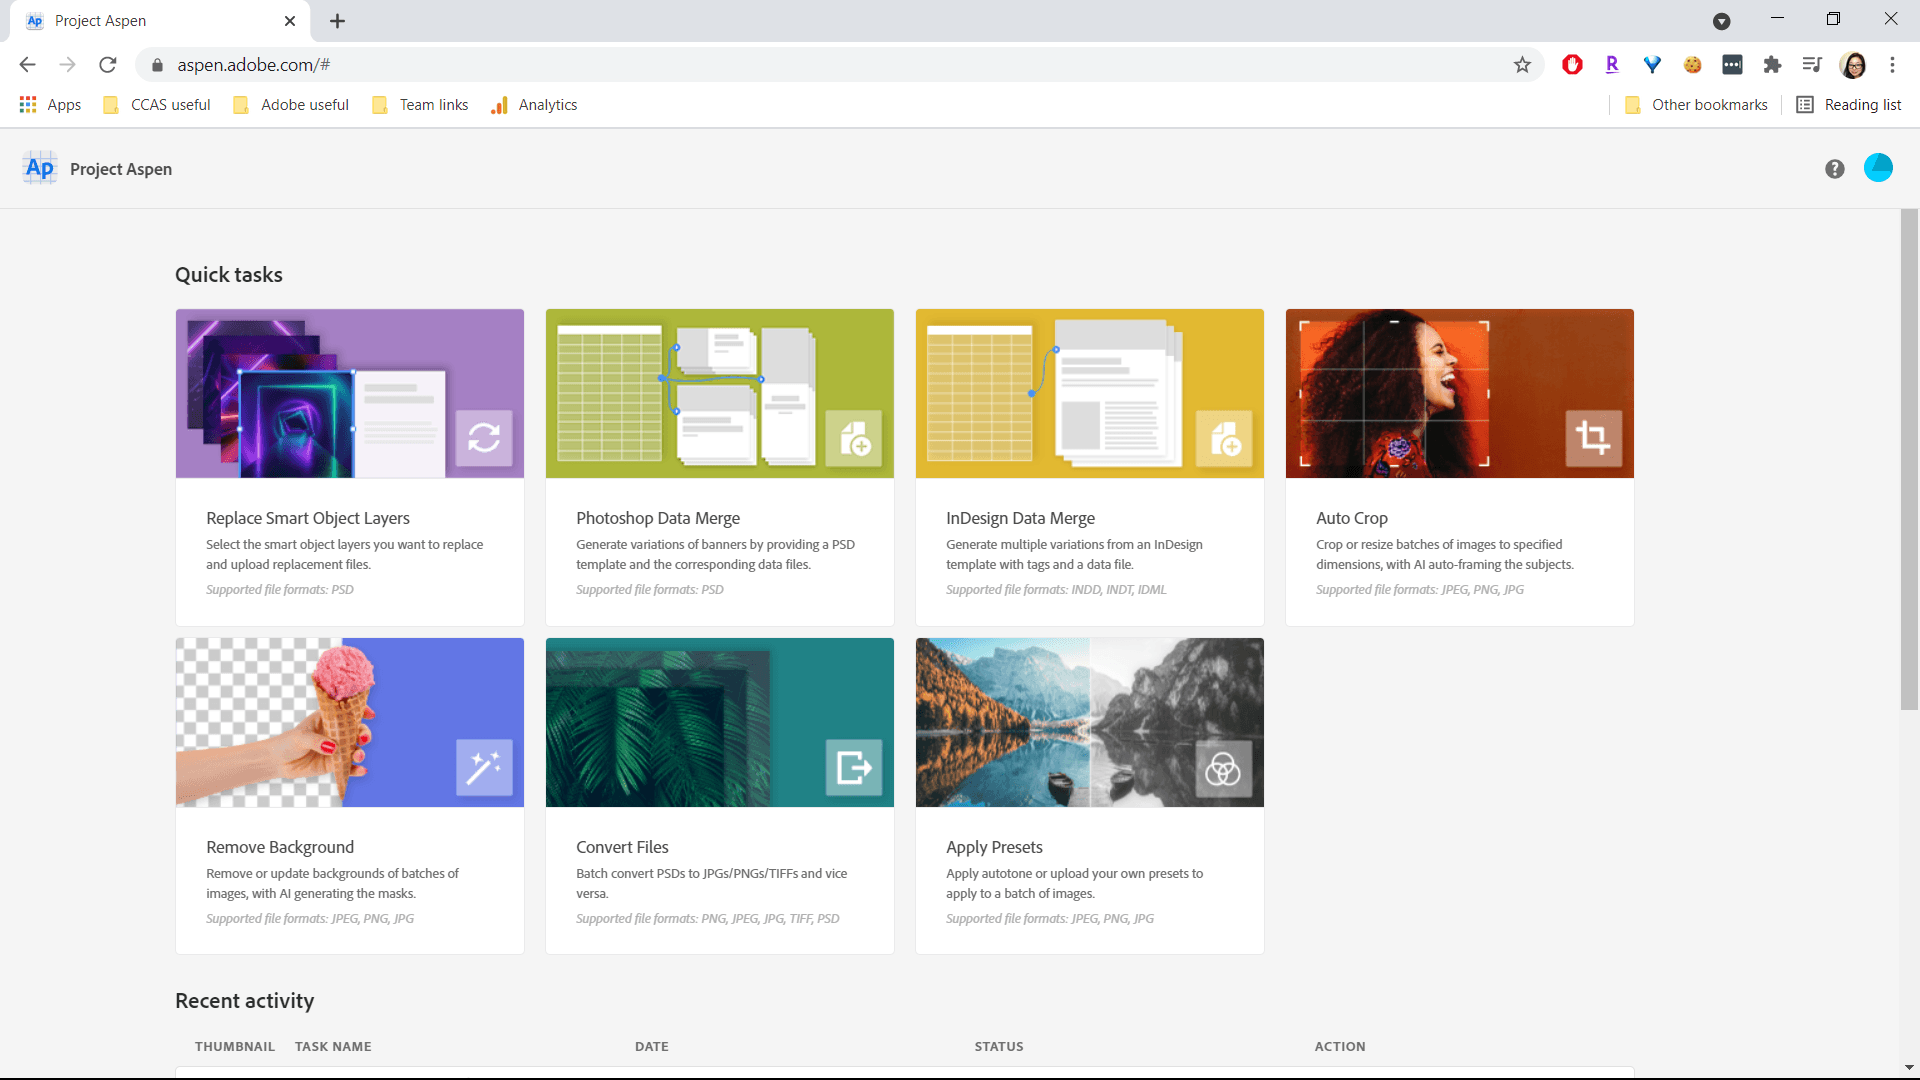Open the Adobe useful bookmarks folder

tap(290, 104)
